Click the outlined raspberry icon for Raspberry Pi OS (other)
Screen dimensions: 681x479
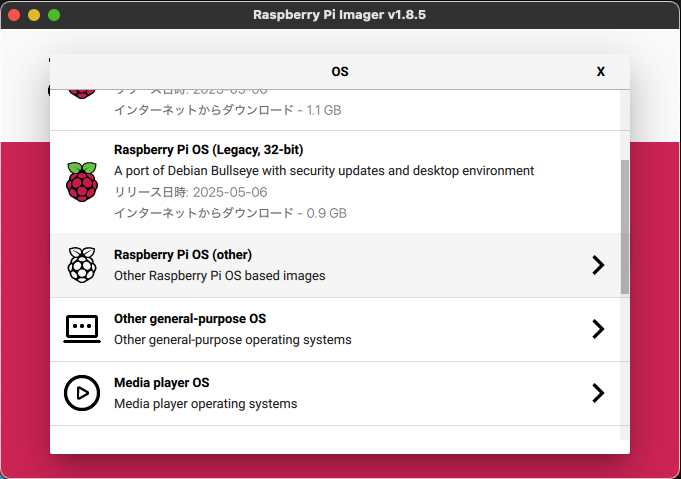pos(82,265)
